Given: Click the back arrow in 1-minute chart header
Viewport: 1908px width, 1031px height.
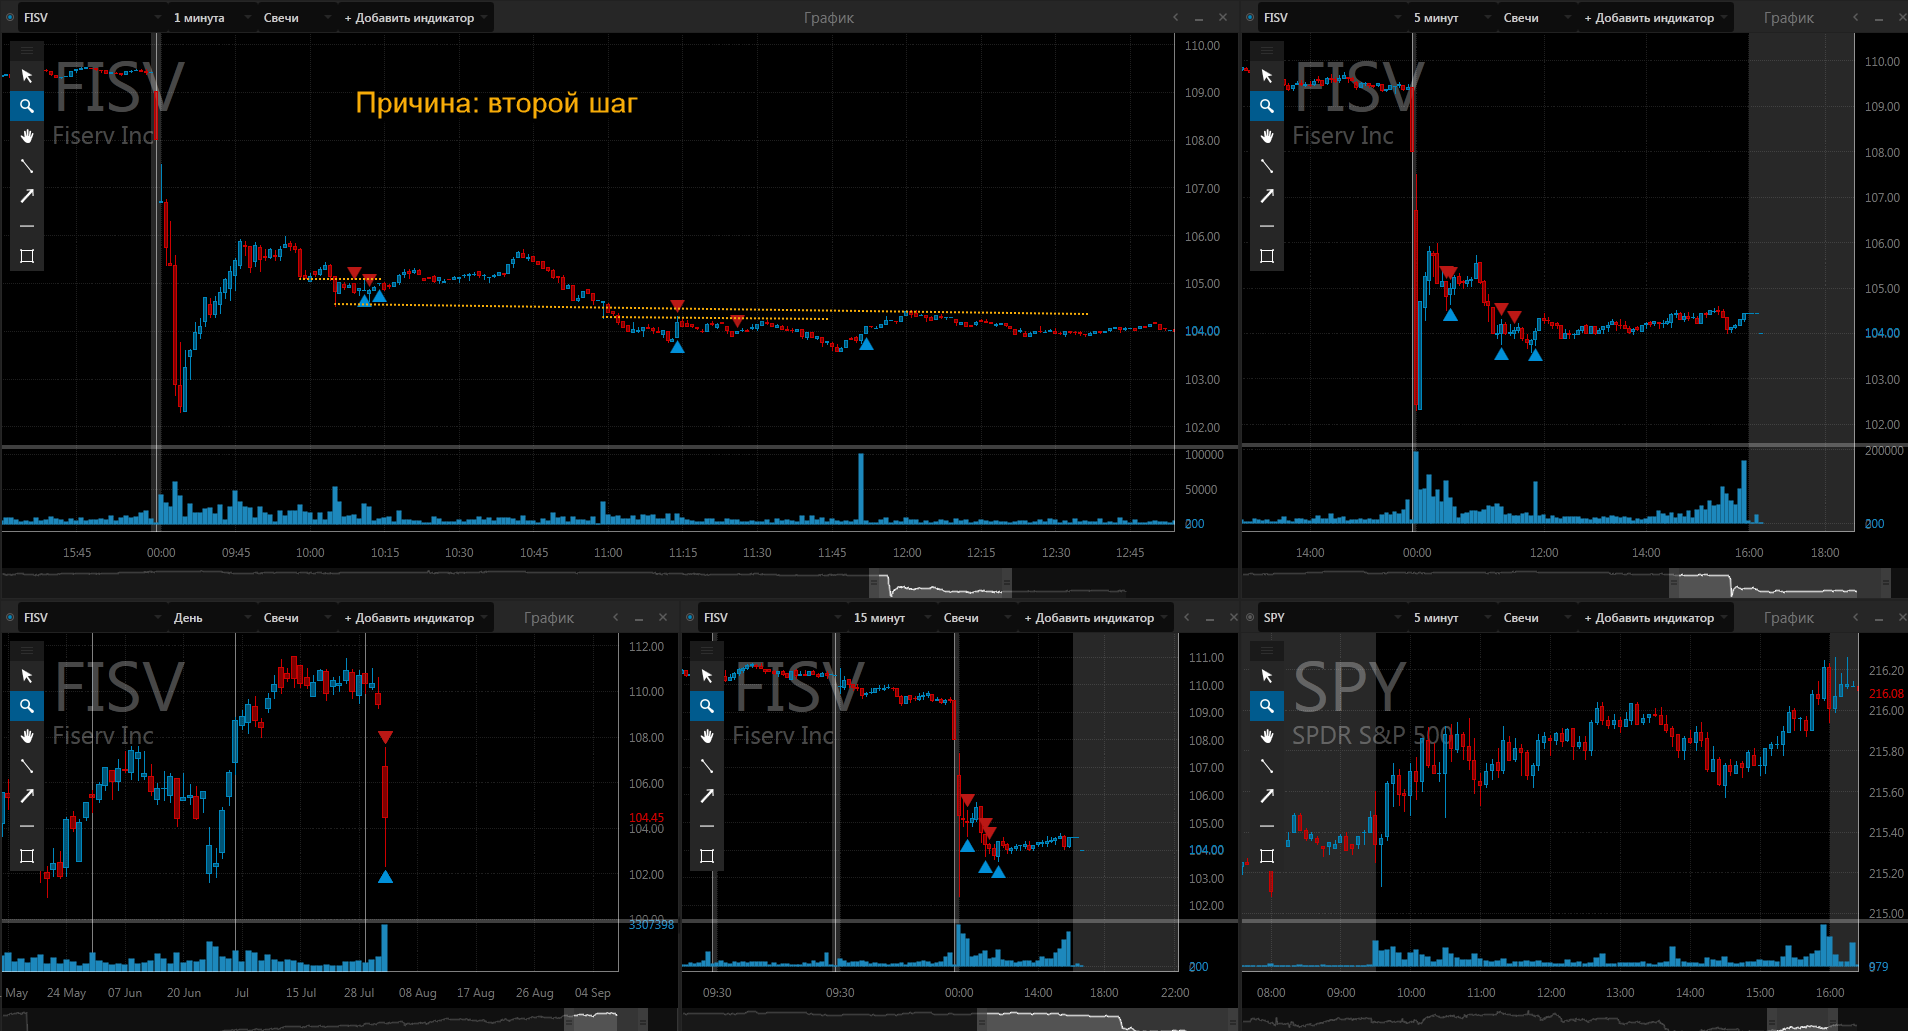Looking at the screenshot, I should coord(1176,18).
